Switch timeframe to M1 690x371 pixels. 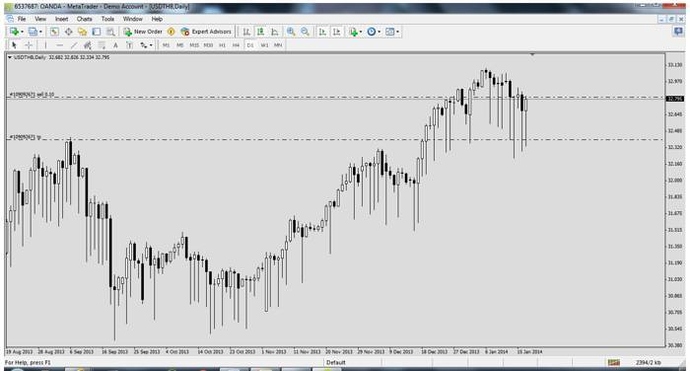(x=166, y=45)
